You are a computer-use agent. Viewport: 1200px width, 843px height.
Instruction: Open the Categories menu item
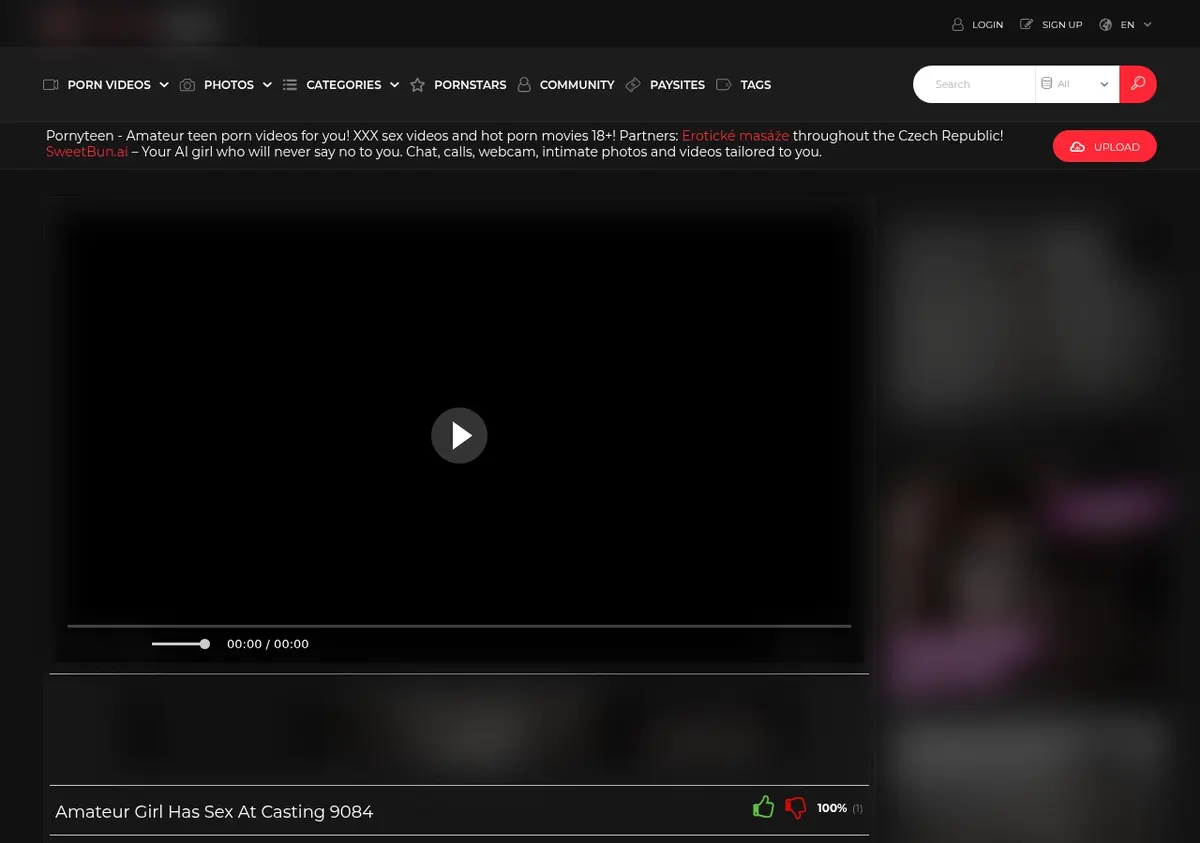[344, 85]
